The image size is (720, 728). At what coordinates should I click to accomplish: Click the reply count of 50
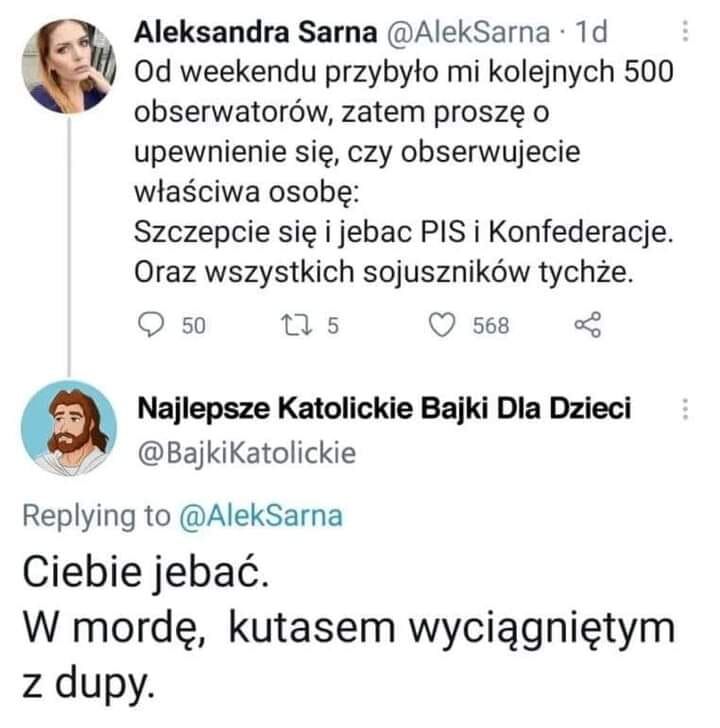[x=193, y=326]
